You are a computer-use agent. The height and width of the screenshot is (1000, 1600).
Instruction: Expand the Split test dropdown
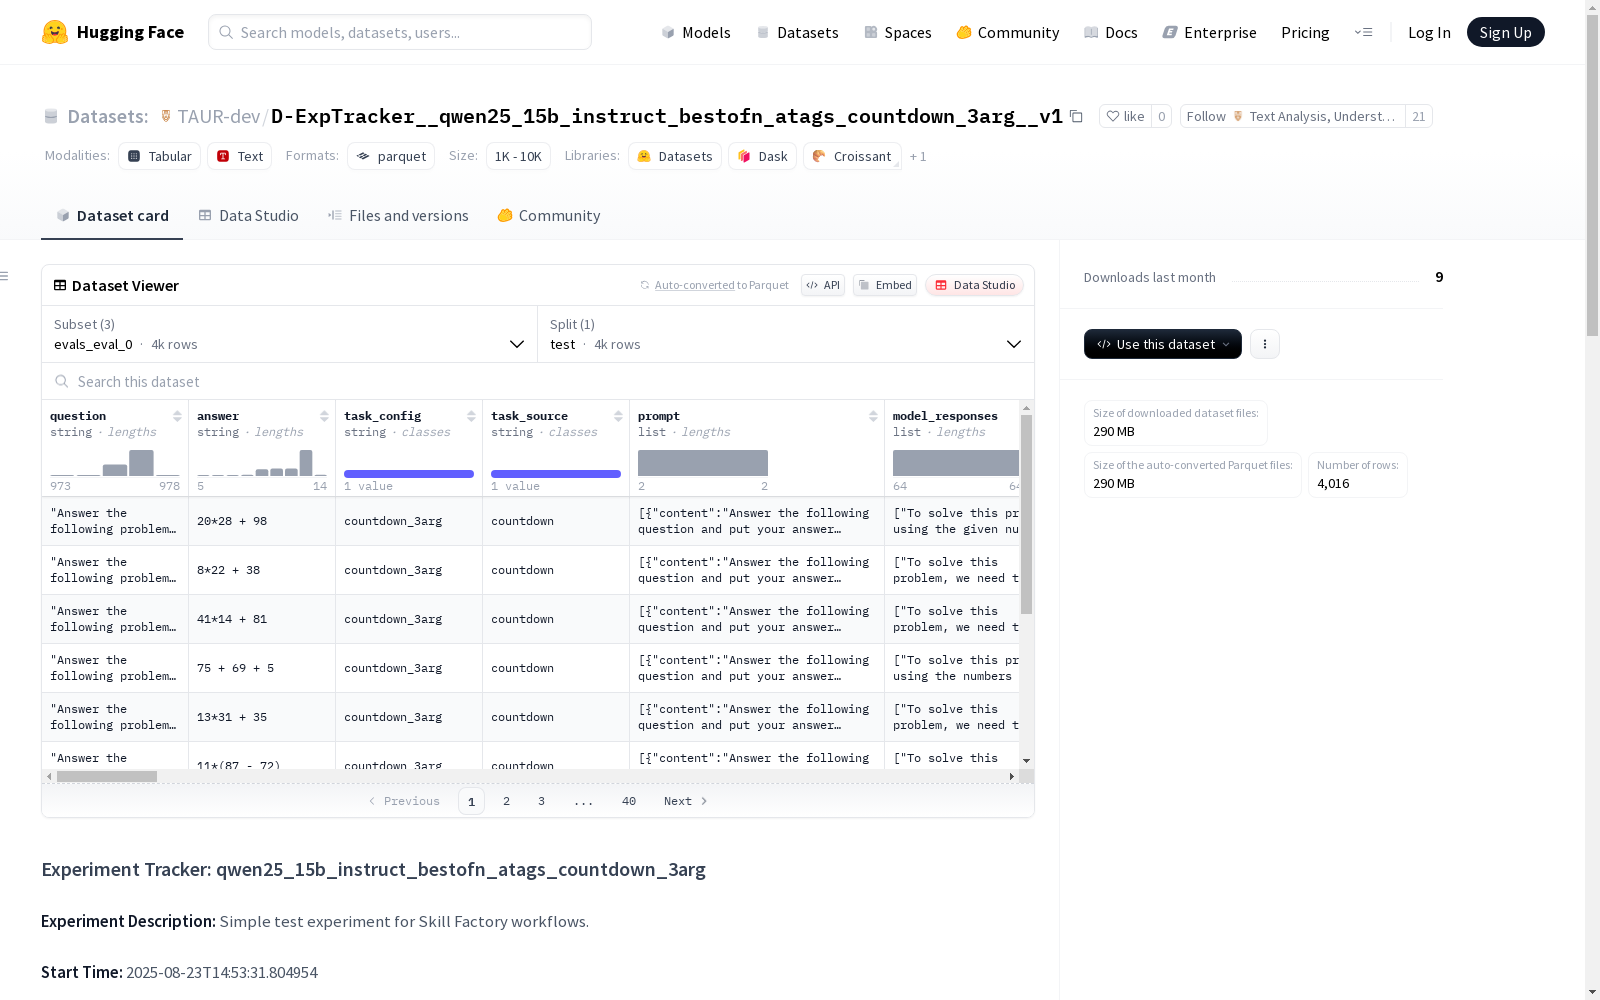(786, 334)
